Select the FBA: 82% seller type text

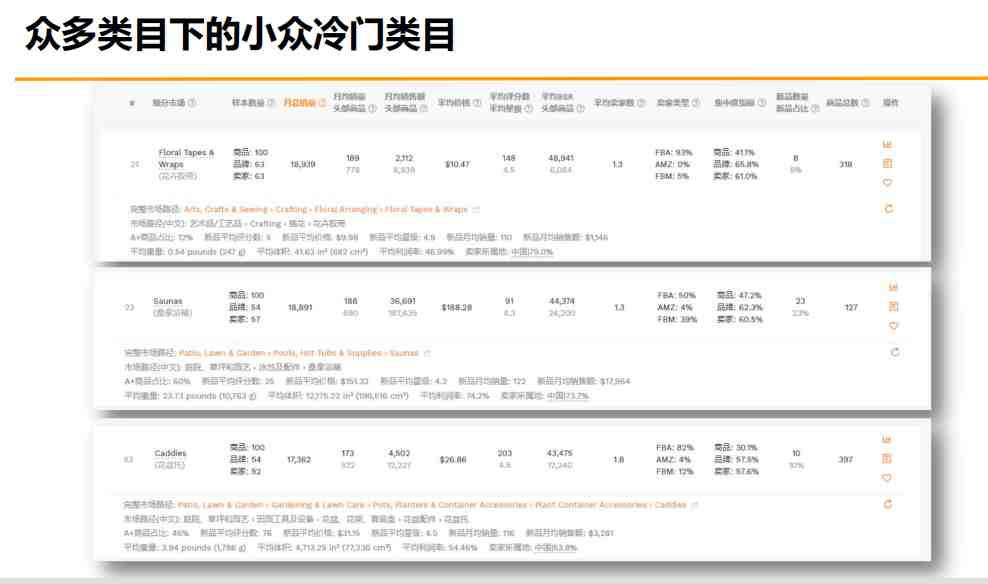[x=675, y=448]
